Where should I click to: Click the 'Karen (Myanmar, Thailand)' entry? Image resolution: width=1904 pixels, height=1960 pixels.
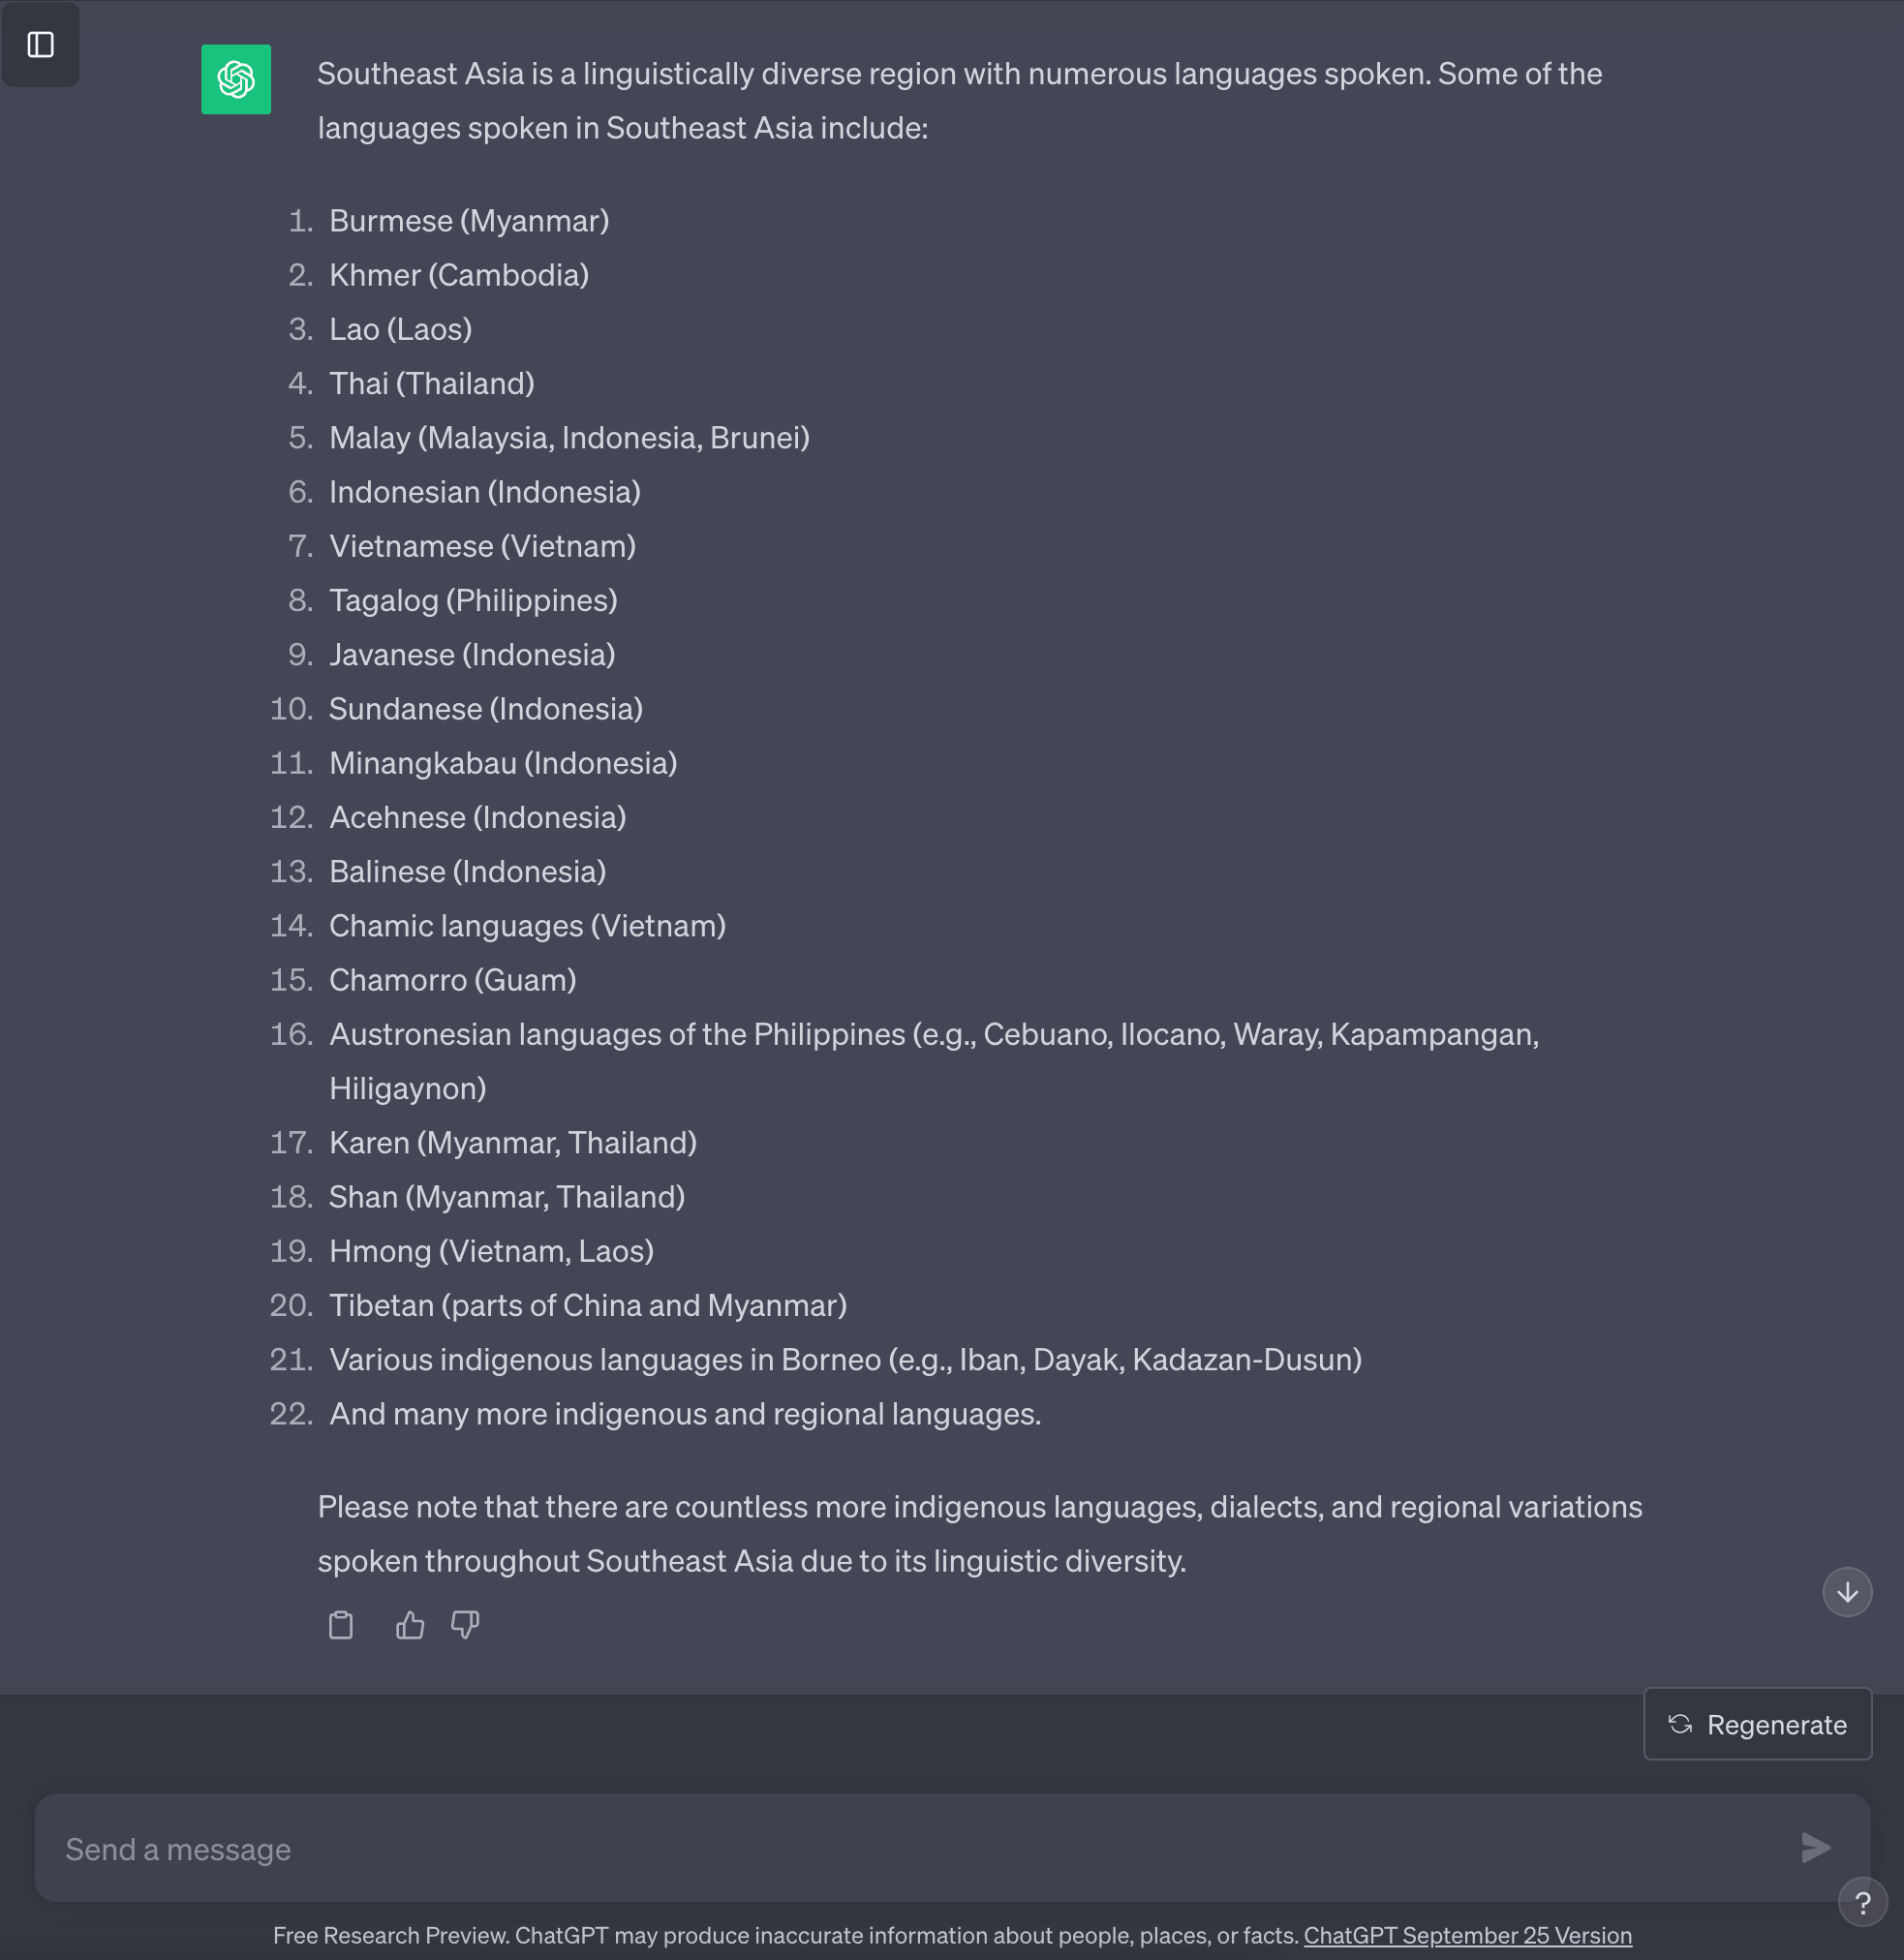pos(513,1143)
